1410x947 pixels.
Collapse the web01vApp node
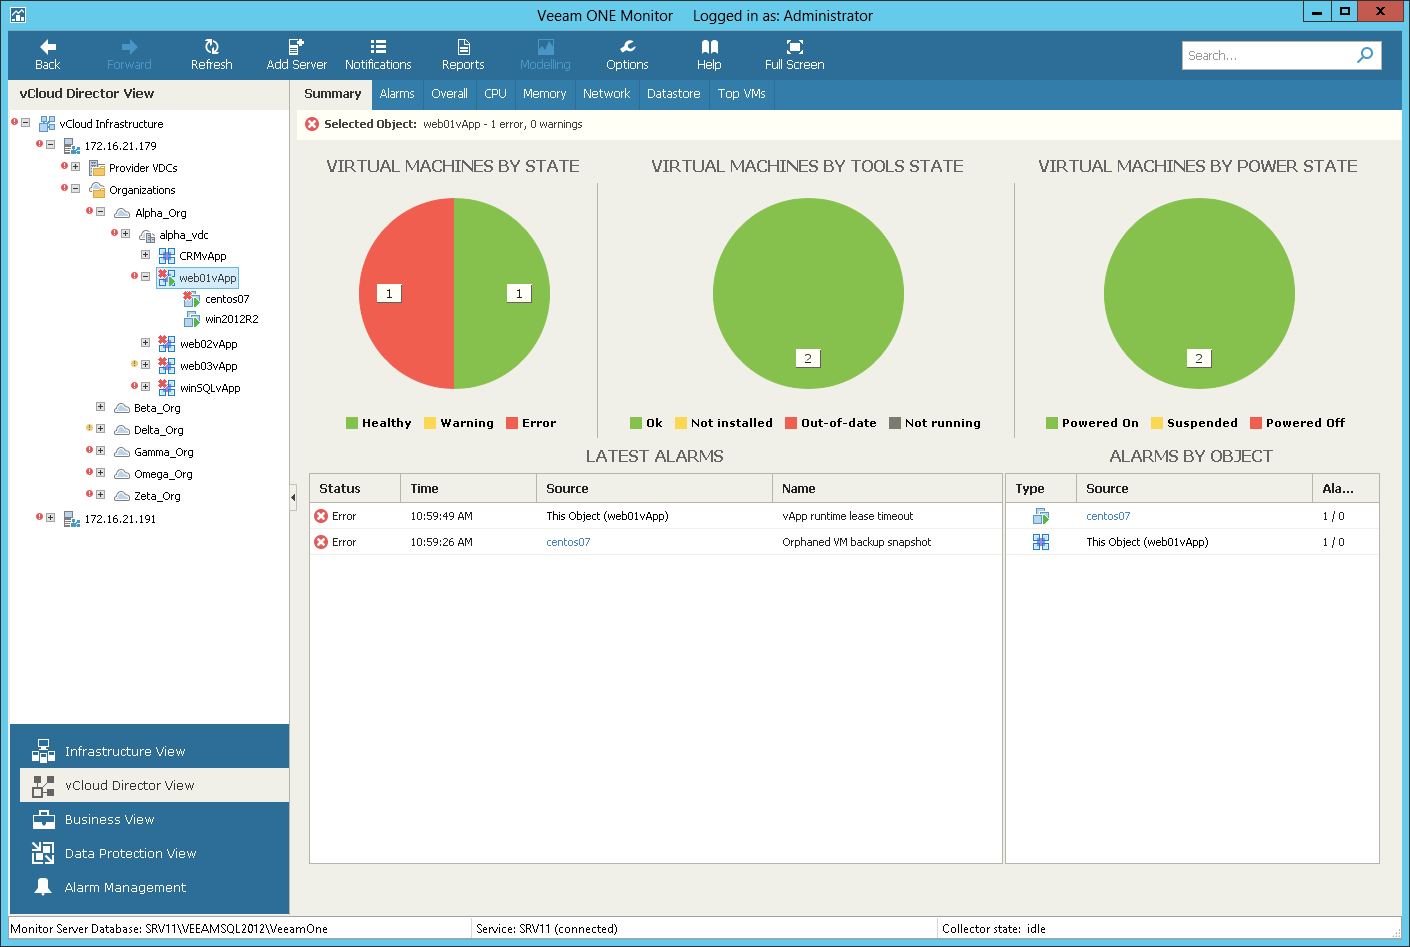tap(145, 277)
